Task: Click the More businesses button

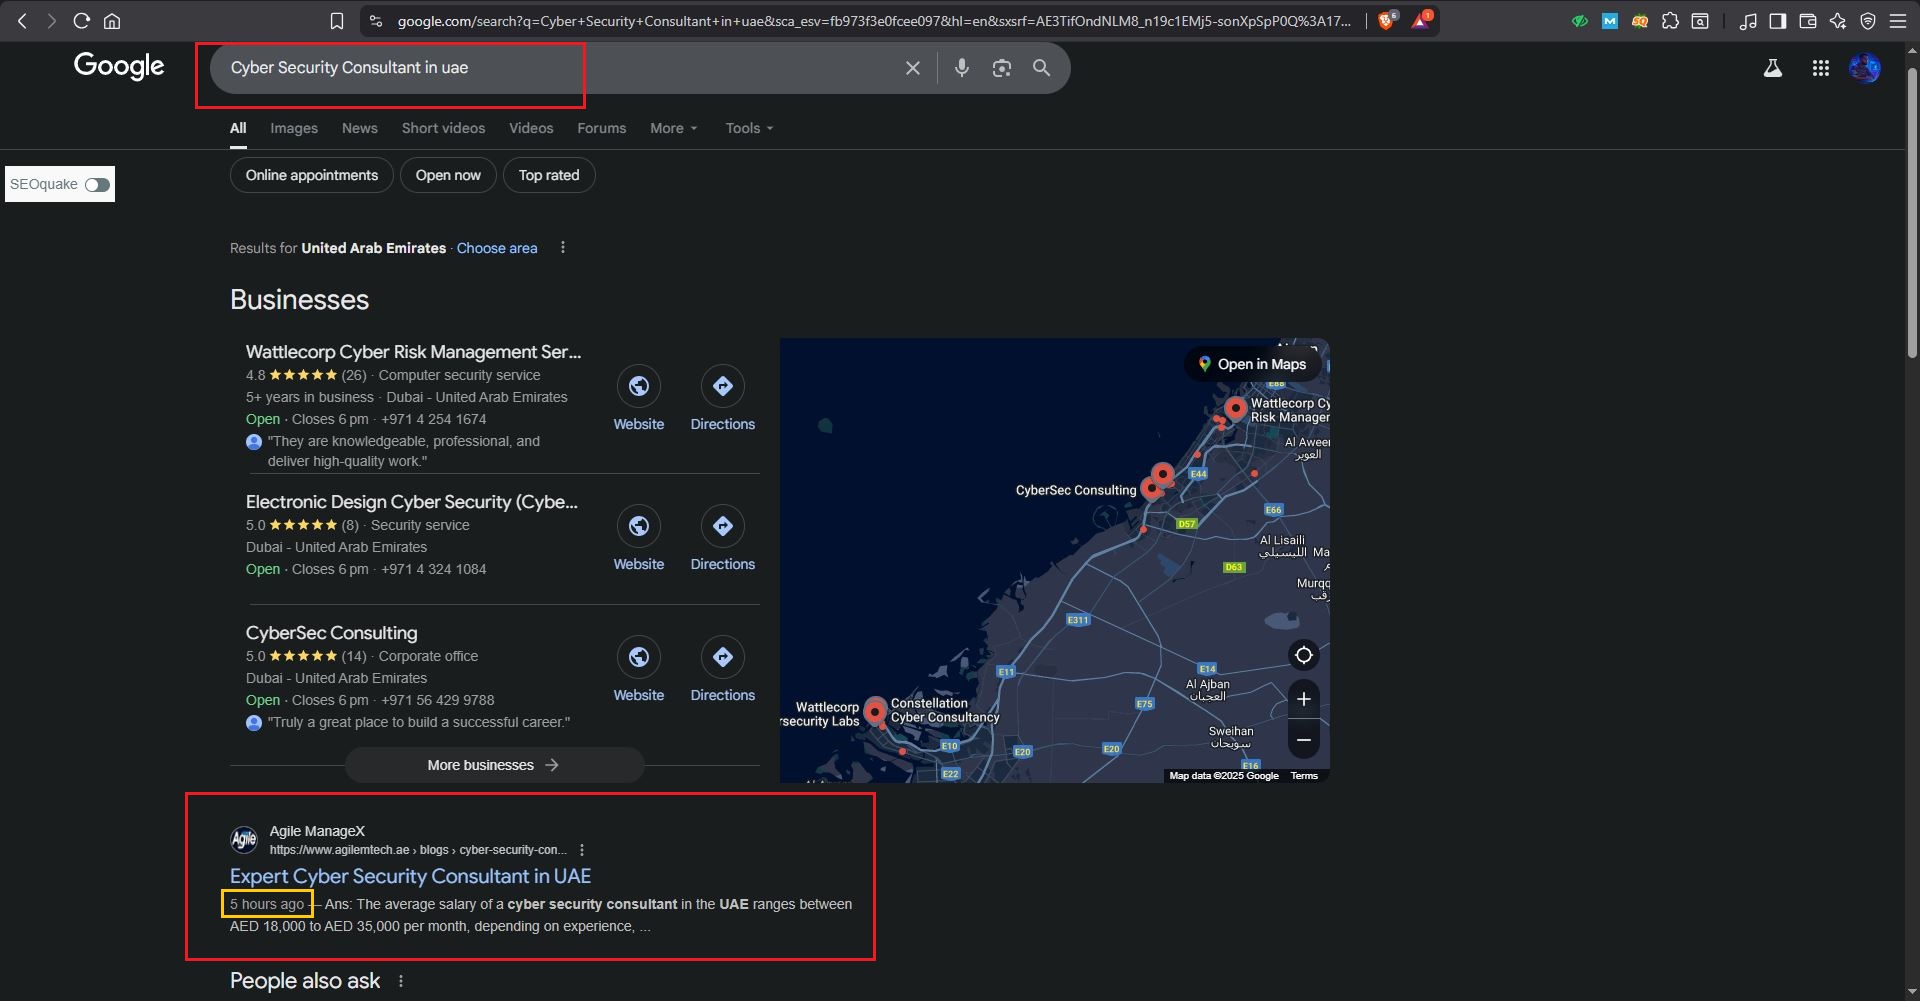Action: [494, 765]
